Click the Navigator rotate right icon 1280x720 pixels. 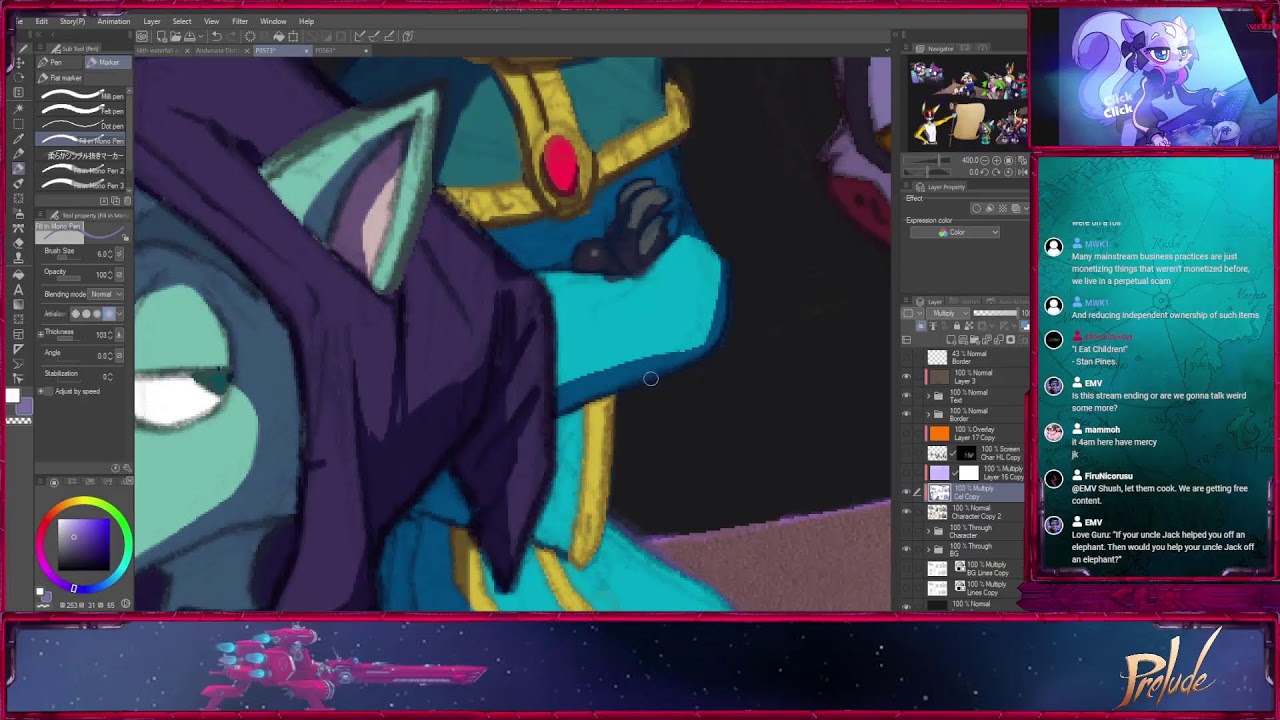click(x=997, y=172)
